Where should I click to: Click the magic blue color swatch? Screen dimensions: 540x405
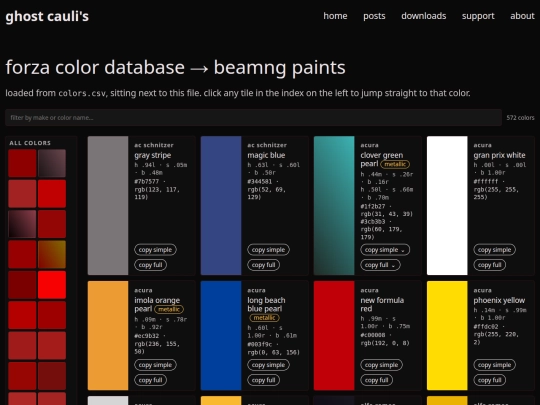(x=221, y=206)
